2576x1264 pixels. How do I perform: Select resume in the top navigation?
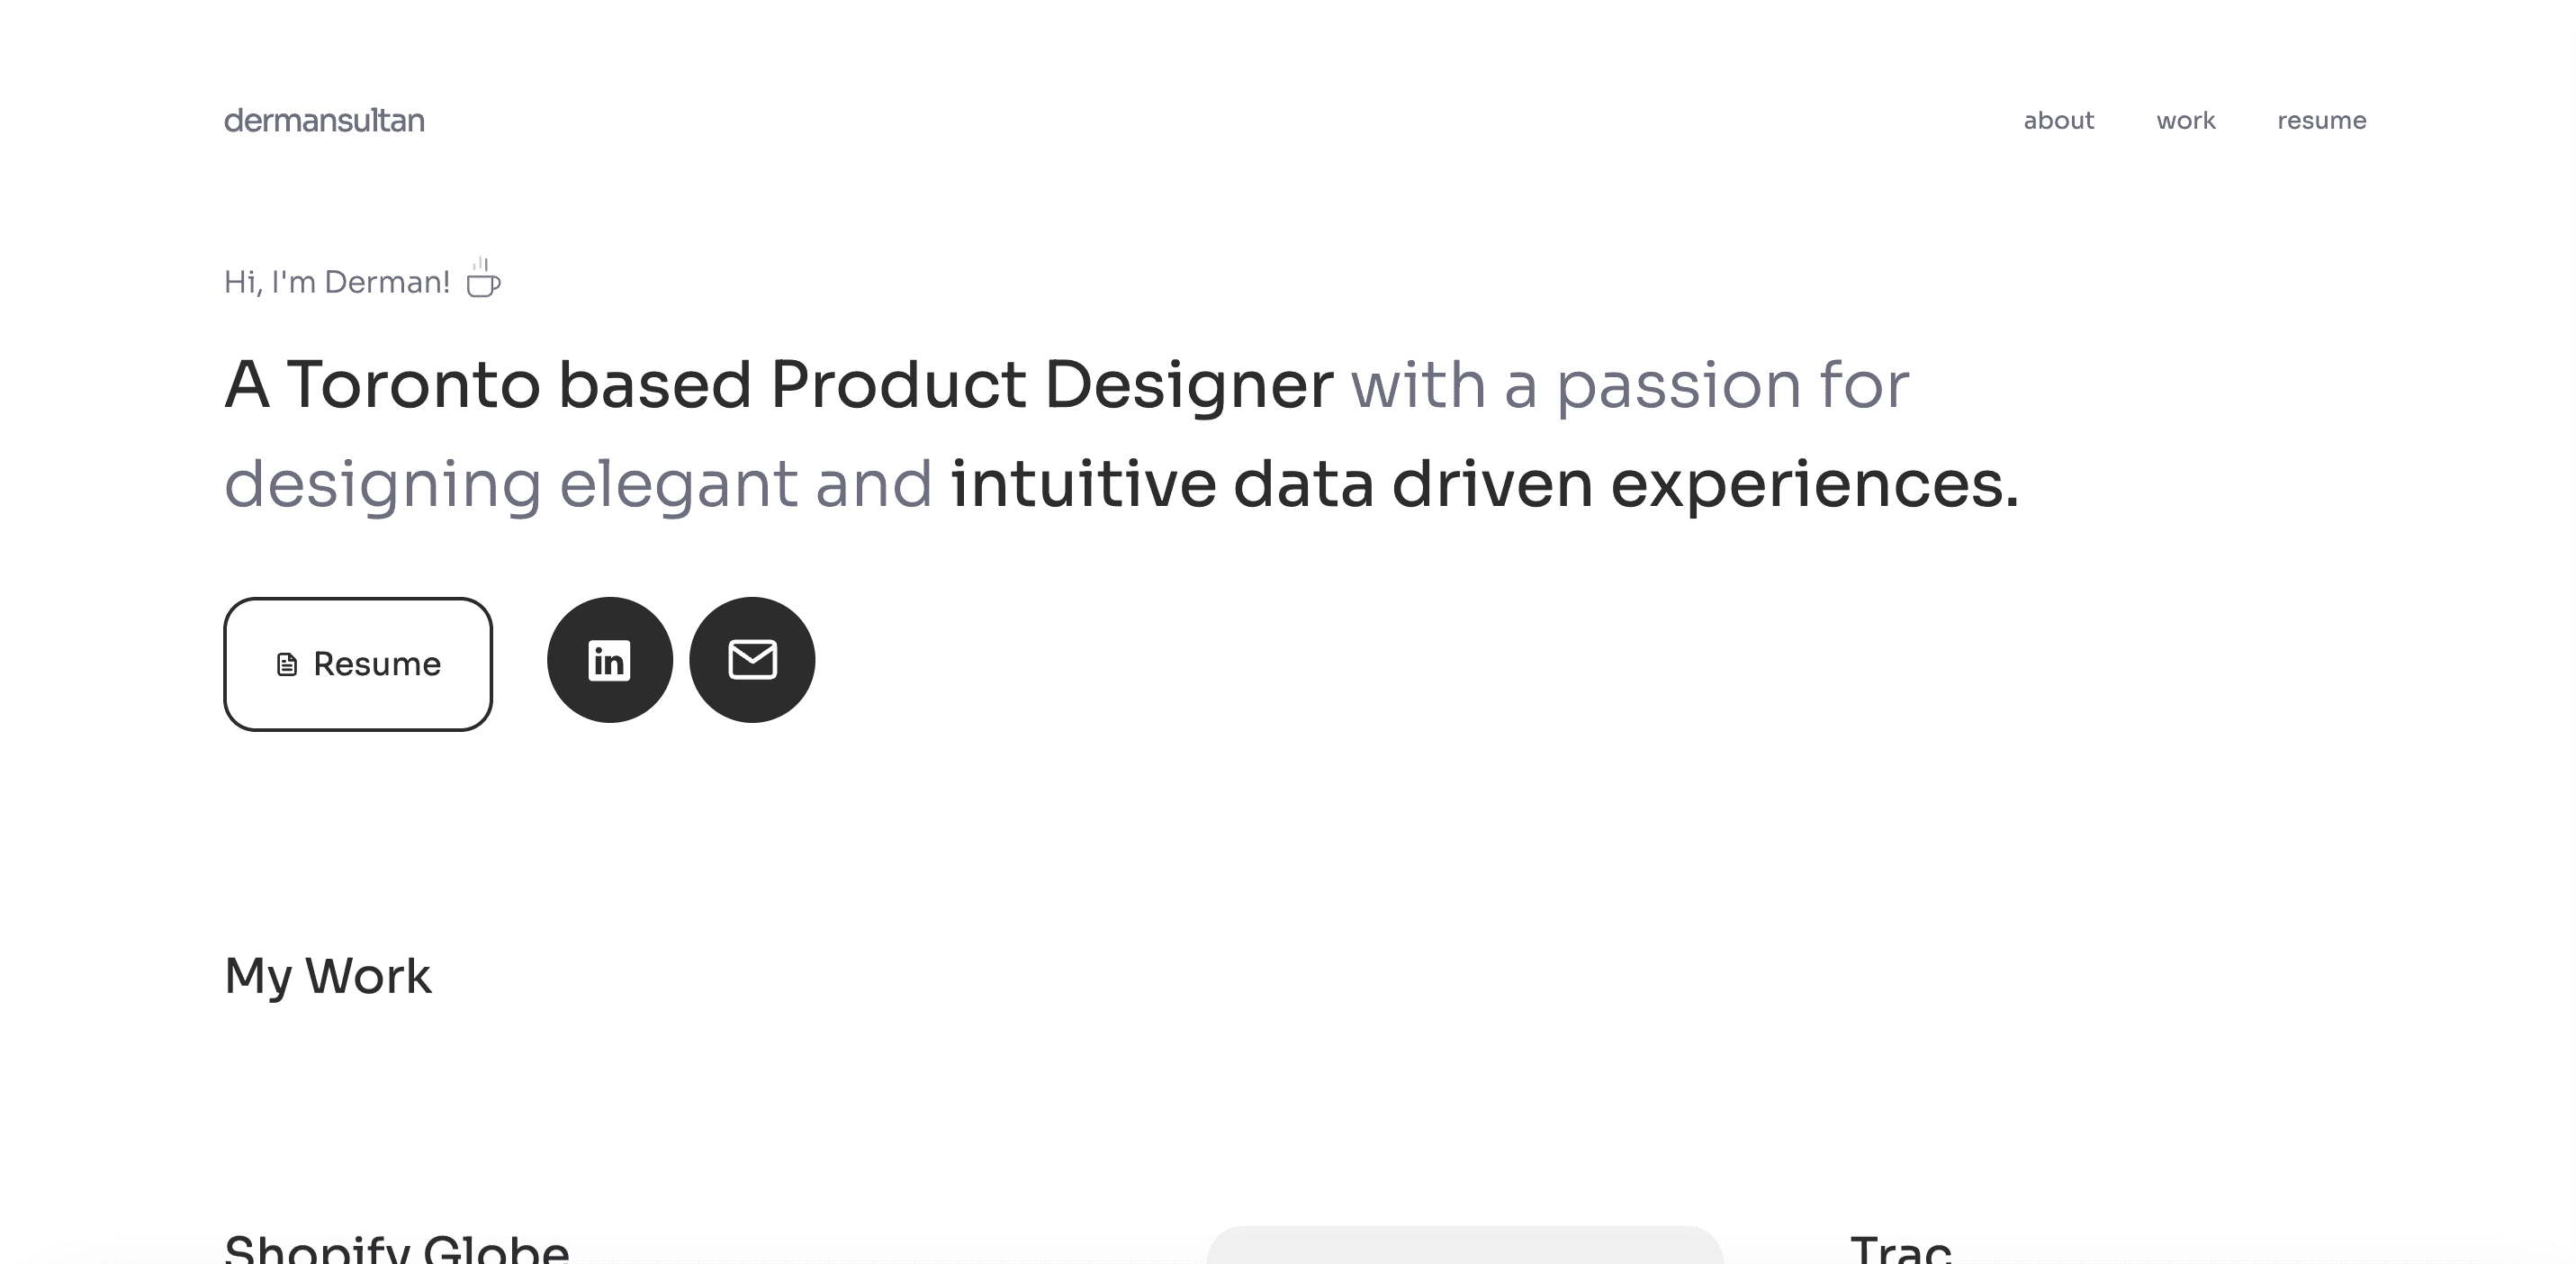click(x=2321, y=121)
